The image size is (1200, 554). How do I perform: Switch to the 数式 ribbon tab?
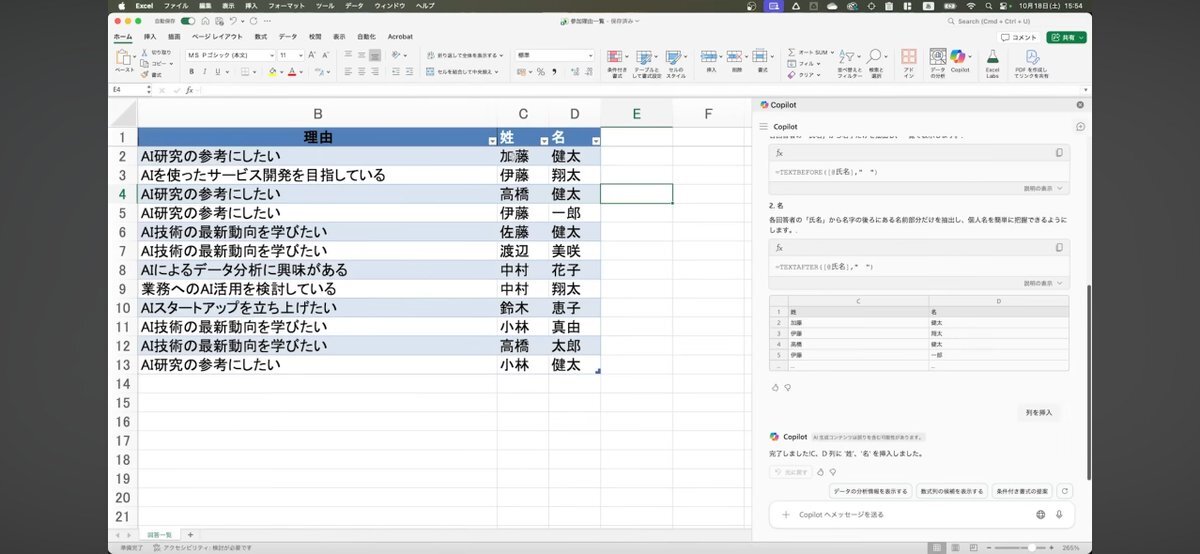click(260, 37)
